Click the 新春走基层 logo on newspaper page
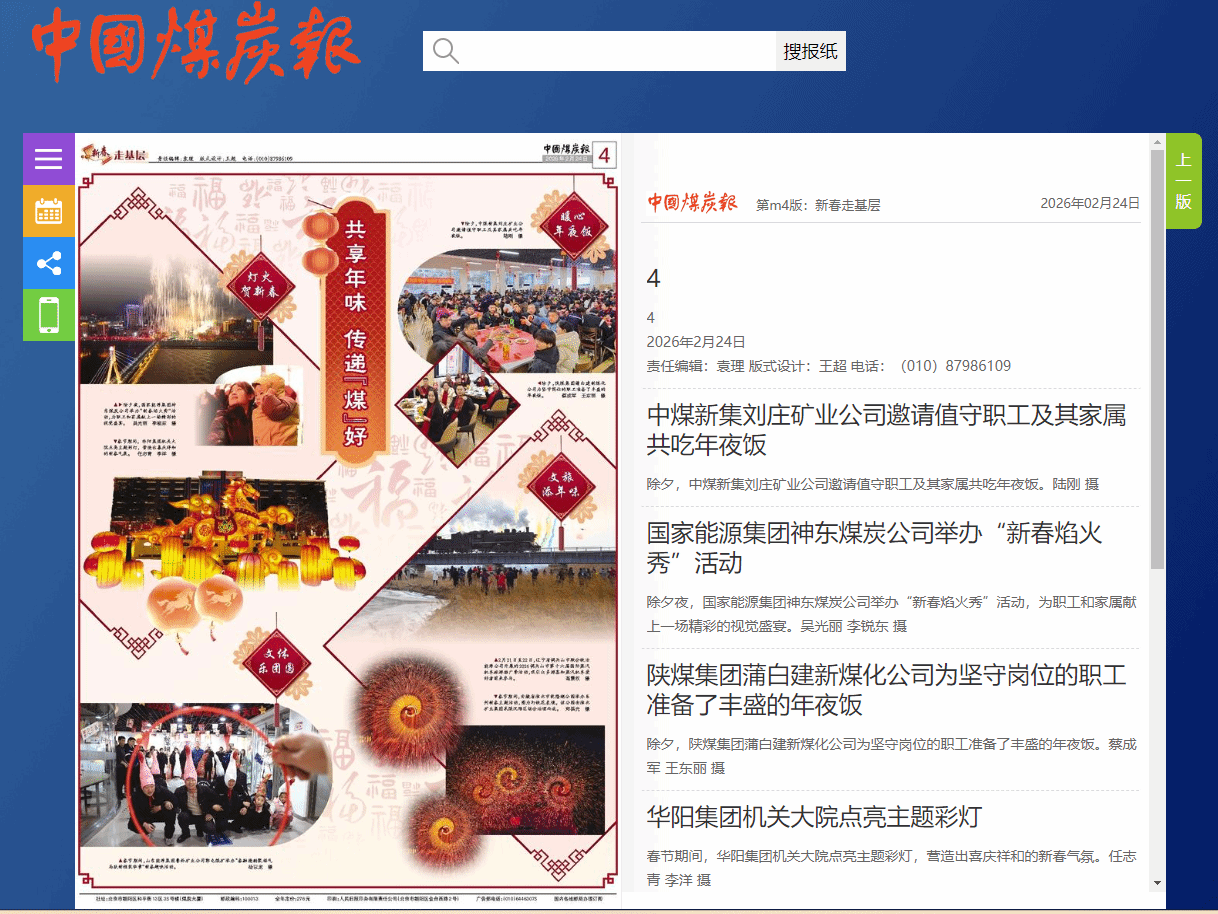 coord(114,154)
